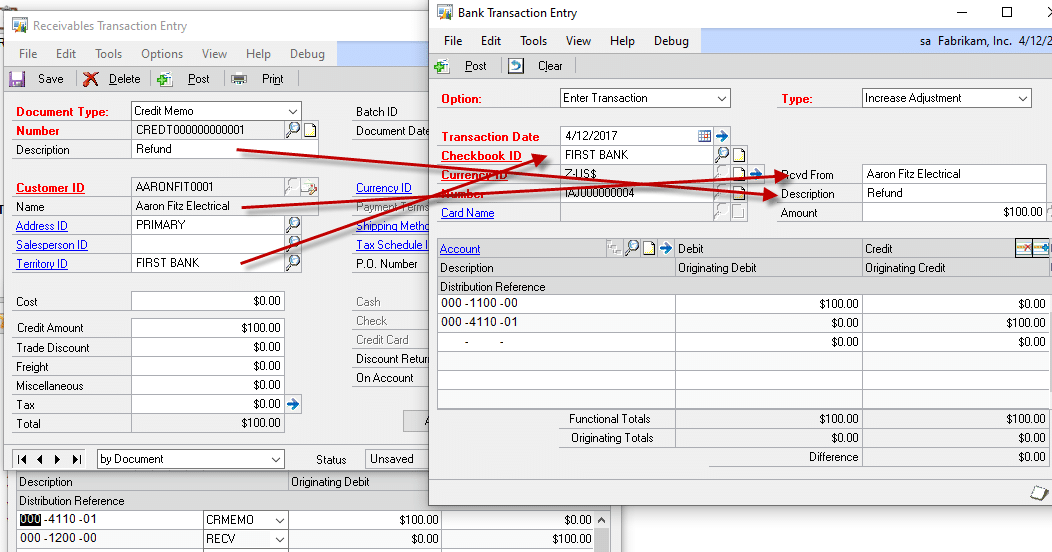Open Tools menu in Bank Transaction Entry
This screenshot has height=552, width=1052.
(533, 41)
